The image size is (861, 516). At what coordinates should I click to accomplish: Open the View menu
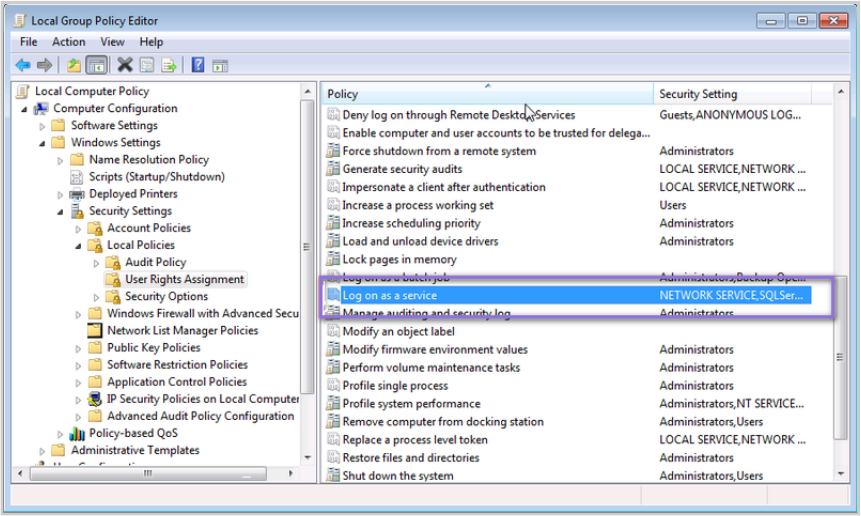tap(113, 42)
